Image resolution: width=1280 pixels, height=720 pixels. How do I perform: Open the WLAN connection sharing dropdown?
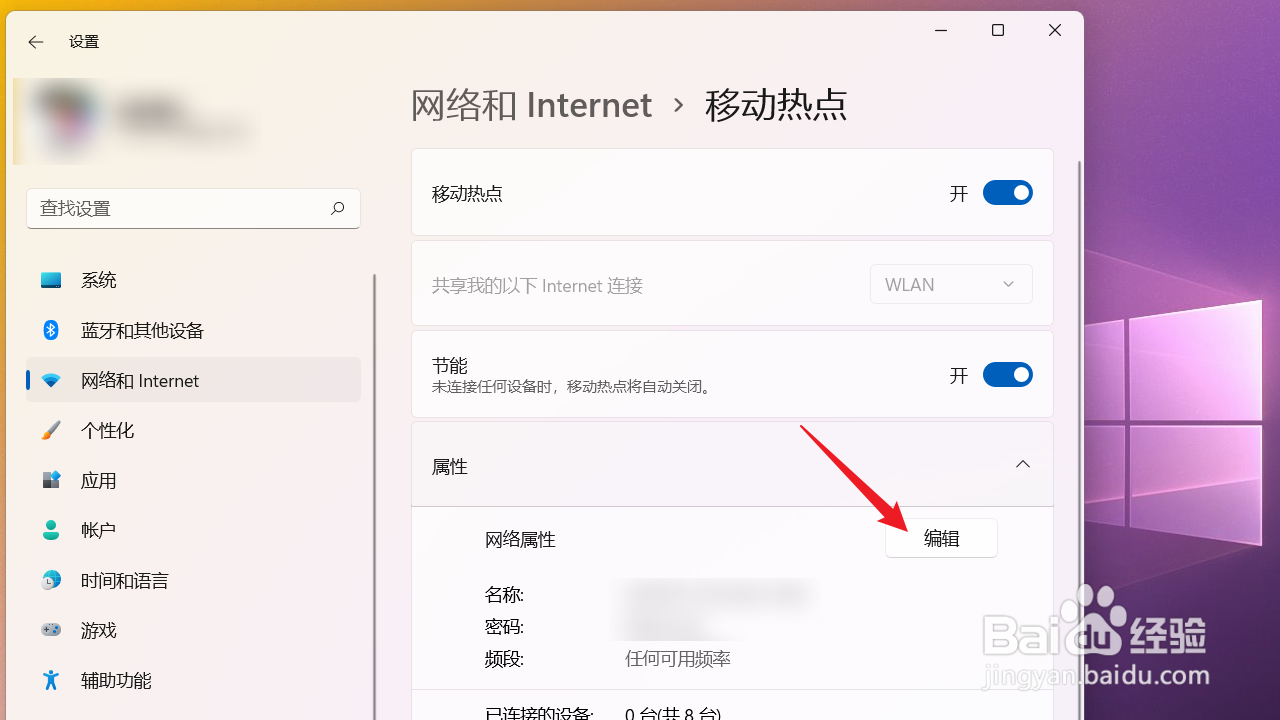coord(950,284)
